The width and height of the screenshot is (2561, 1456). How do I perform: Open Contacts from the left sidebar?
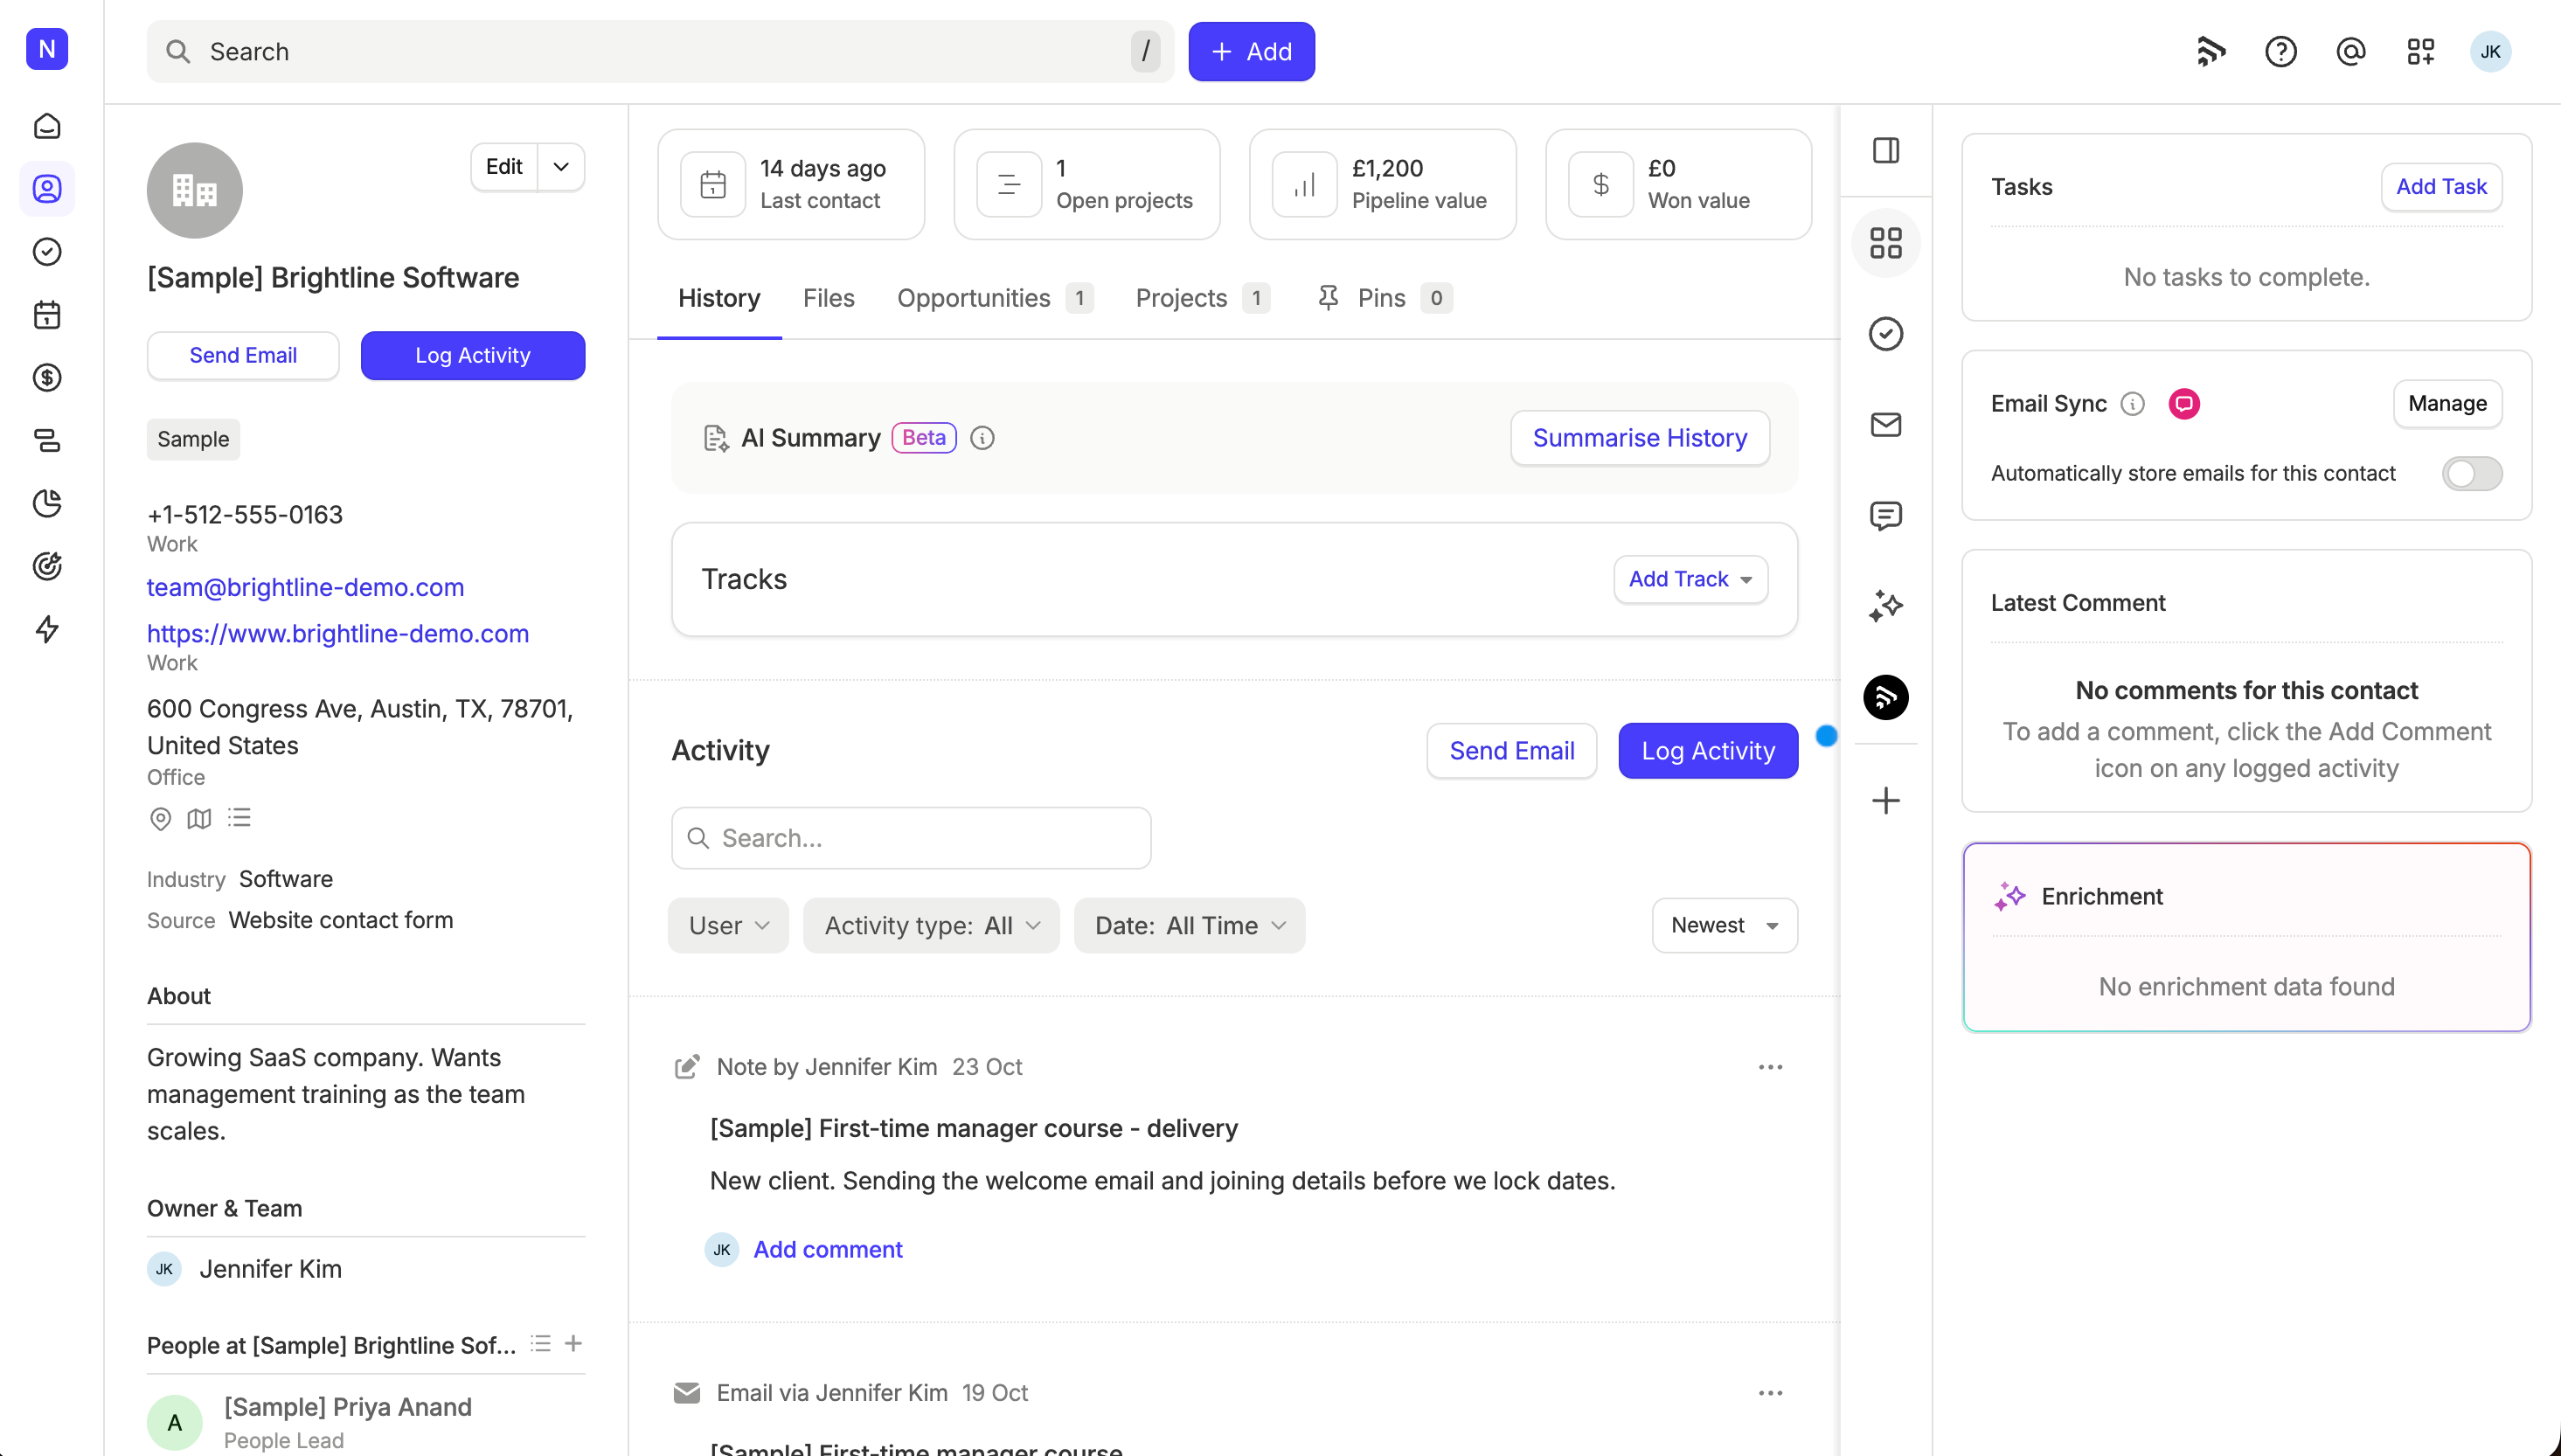[x=47, y=189]
